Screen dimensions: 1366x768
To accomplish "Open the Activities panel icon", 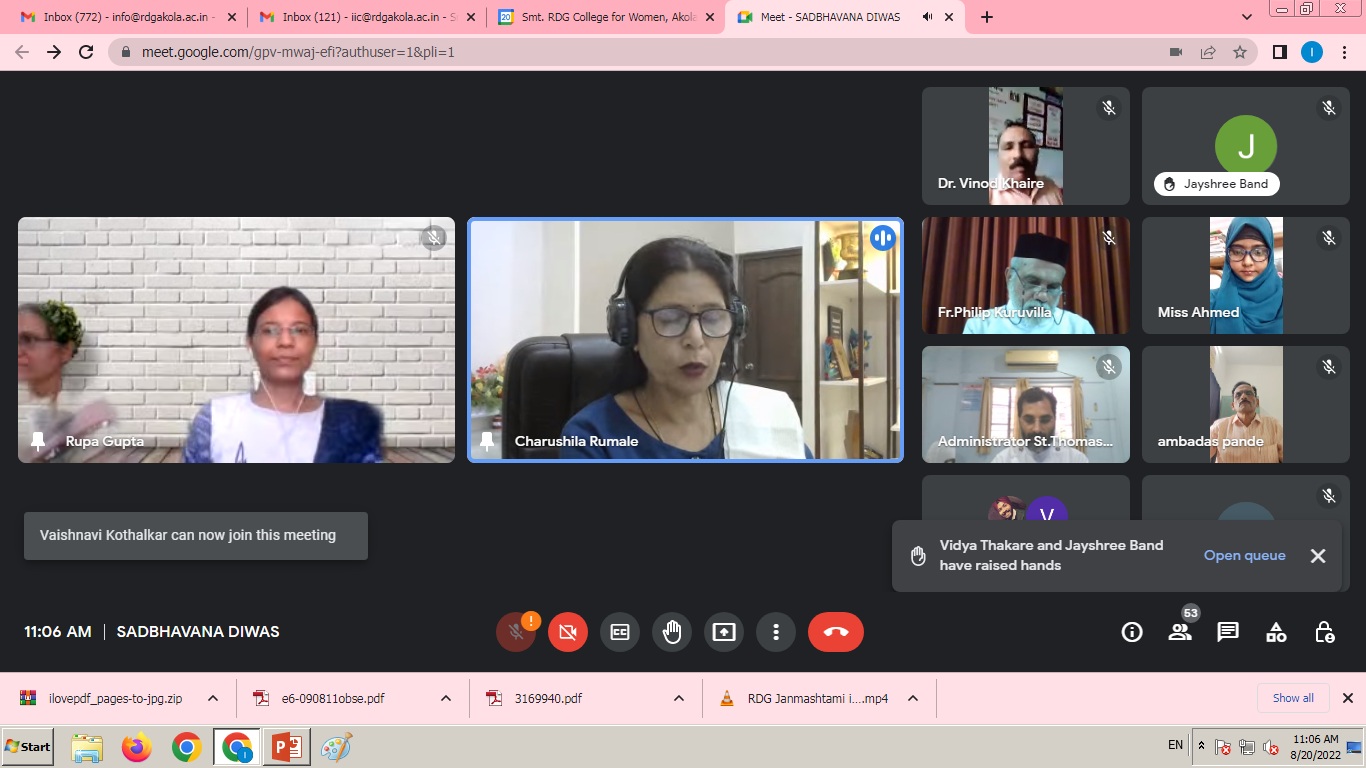I will 1276,632.
